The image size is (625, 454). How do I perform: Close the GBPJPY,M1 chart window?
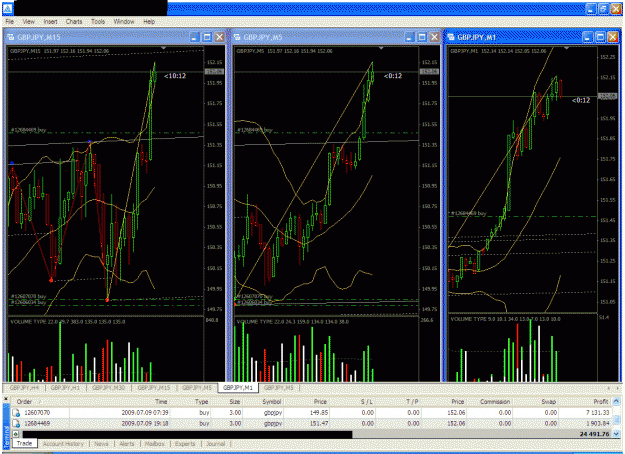click(x=613, y=37)
